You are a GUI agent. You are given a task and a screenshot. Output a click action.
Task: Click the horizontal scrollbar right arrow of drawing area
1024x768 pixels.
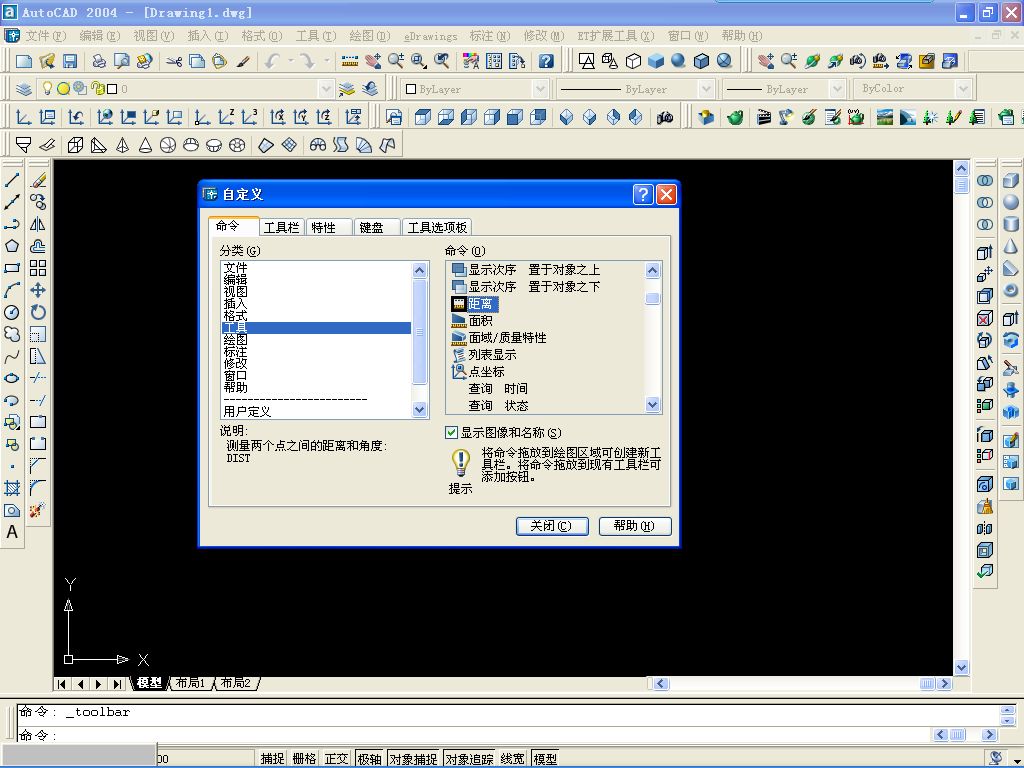tap(944, 684)
